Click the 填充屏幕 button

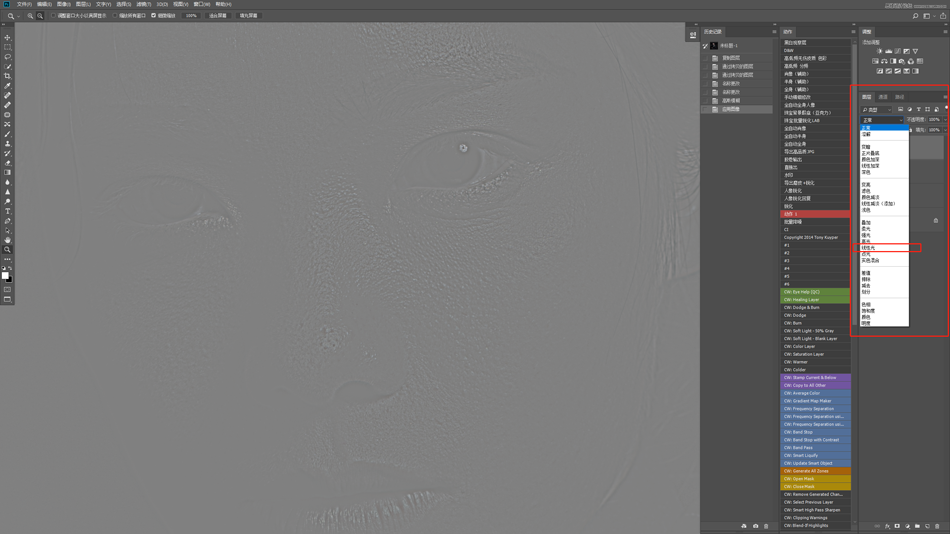[248, 16]
